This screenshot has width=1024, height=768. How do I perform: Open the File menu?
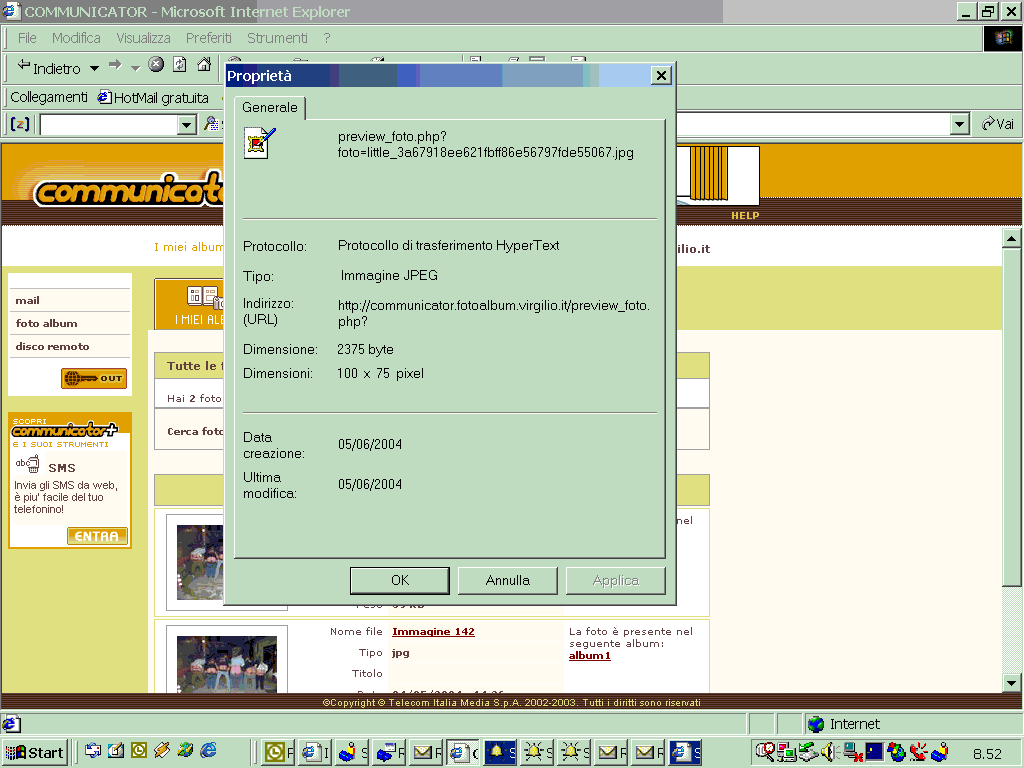27,38
